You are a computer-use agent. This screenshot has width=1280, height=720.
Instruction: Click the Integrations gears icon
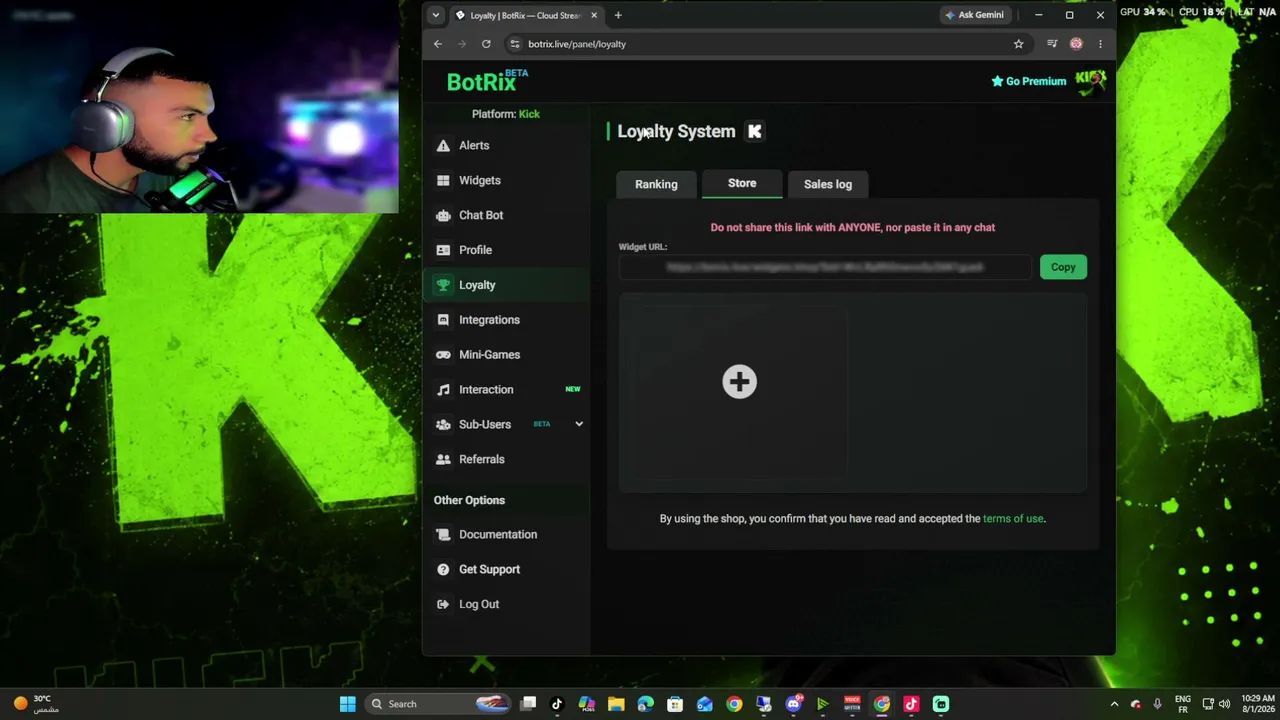click(443, 321)
